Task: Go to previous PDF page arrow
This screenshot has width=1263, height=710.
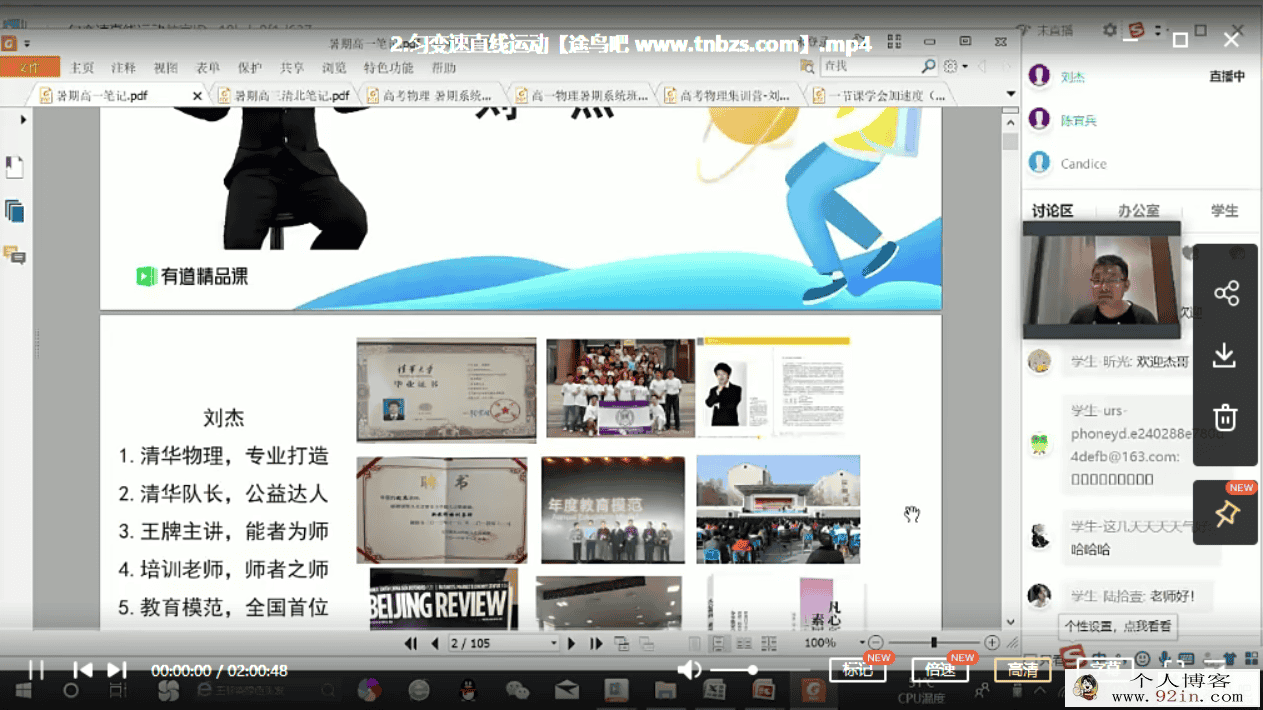Action: click(x=434, y=643)
